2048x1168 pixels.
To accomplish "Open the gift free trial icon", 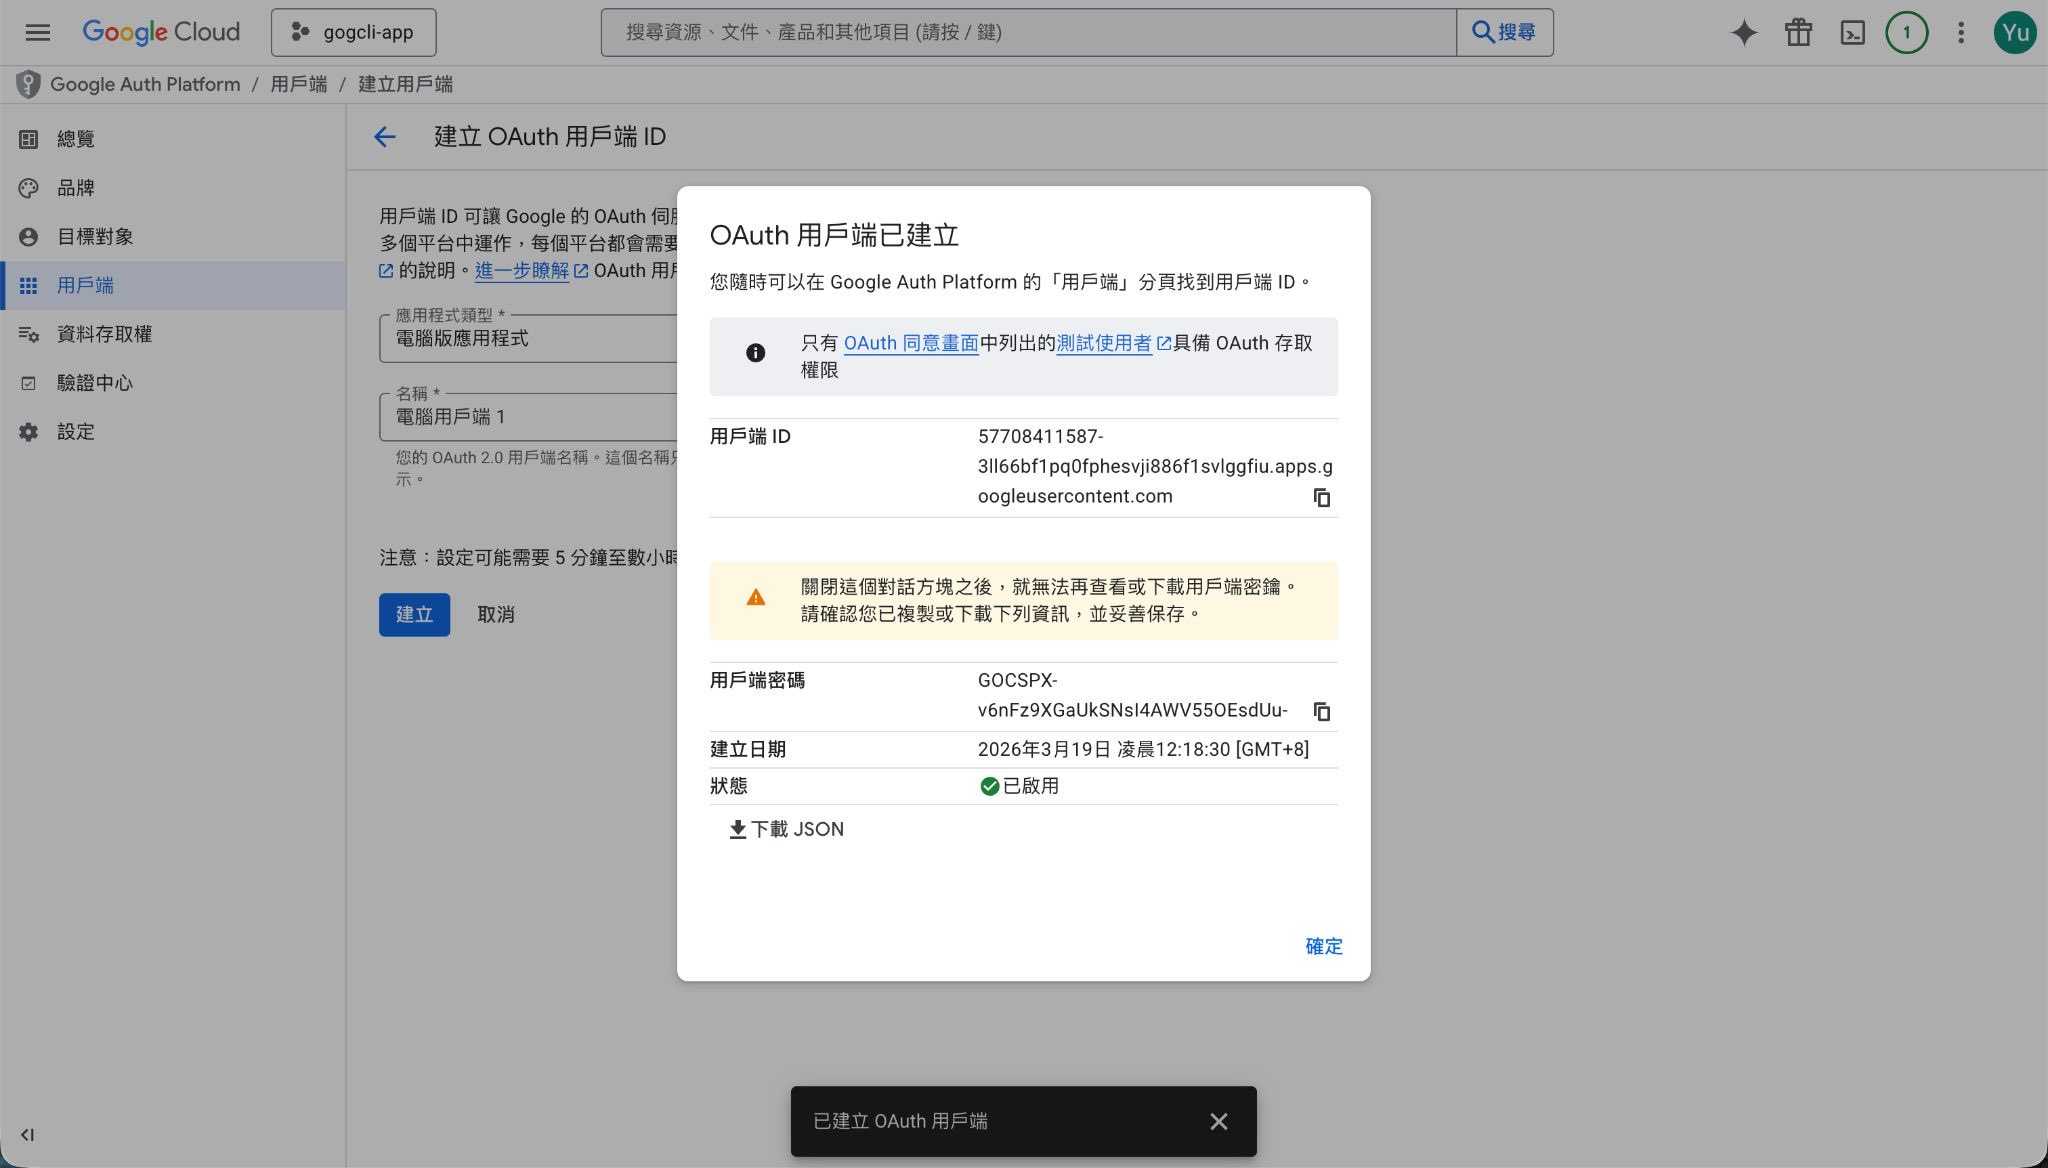I will (x=1798, y=33).
